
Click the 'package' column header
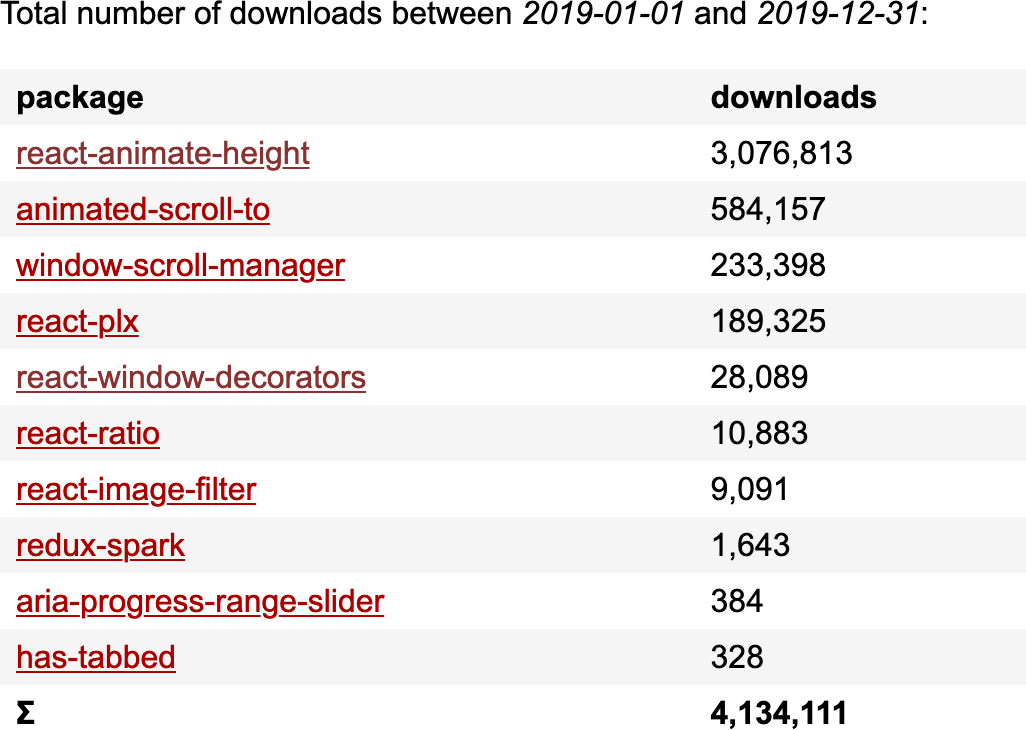click(80, 98)
